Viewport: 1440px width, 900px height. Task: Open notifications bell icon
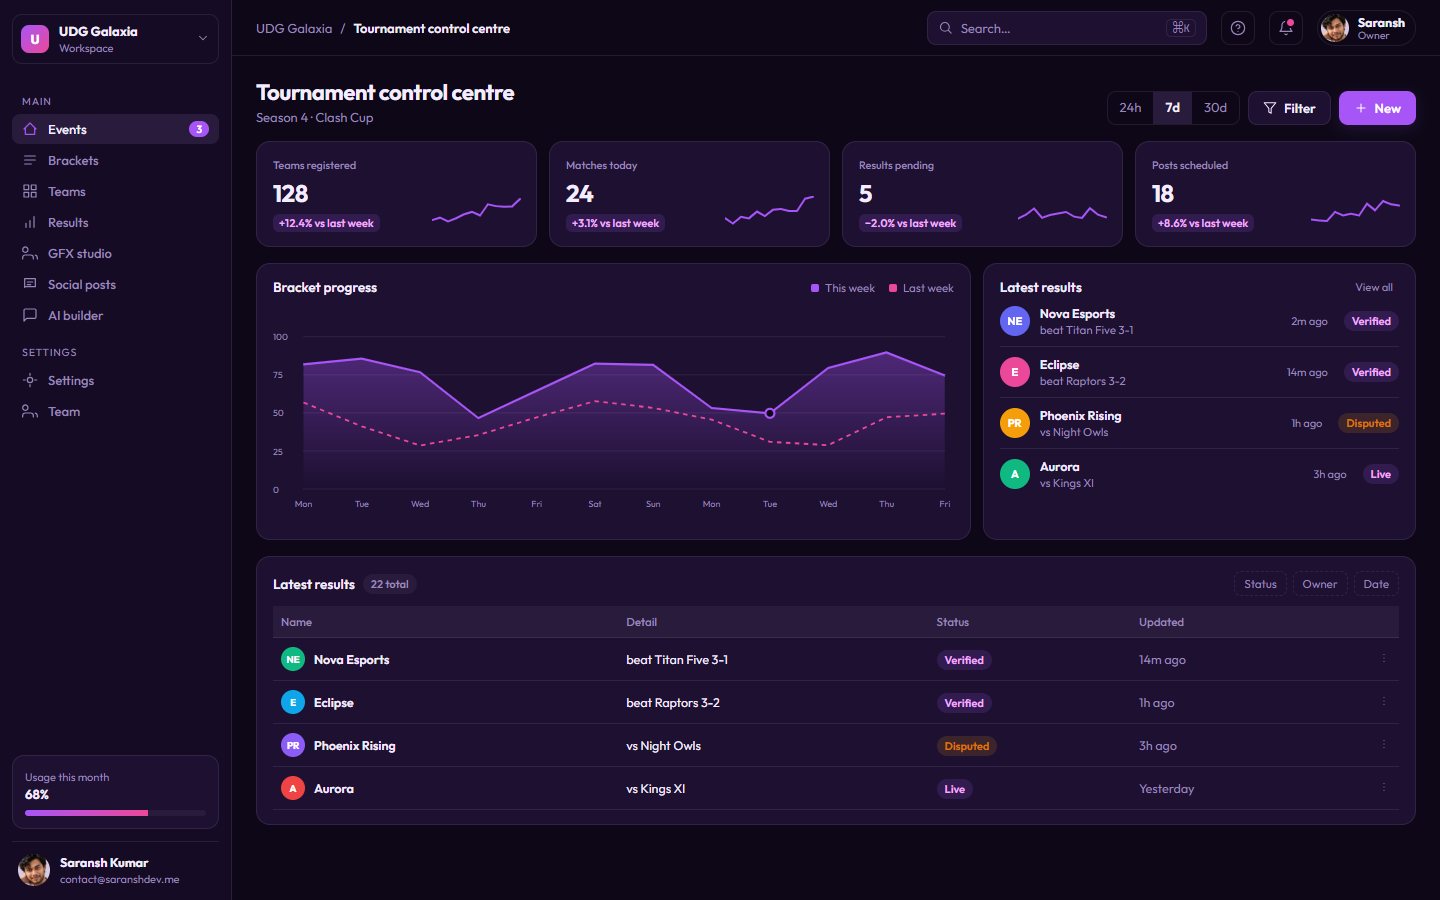1286,28
